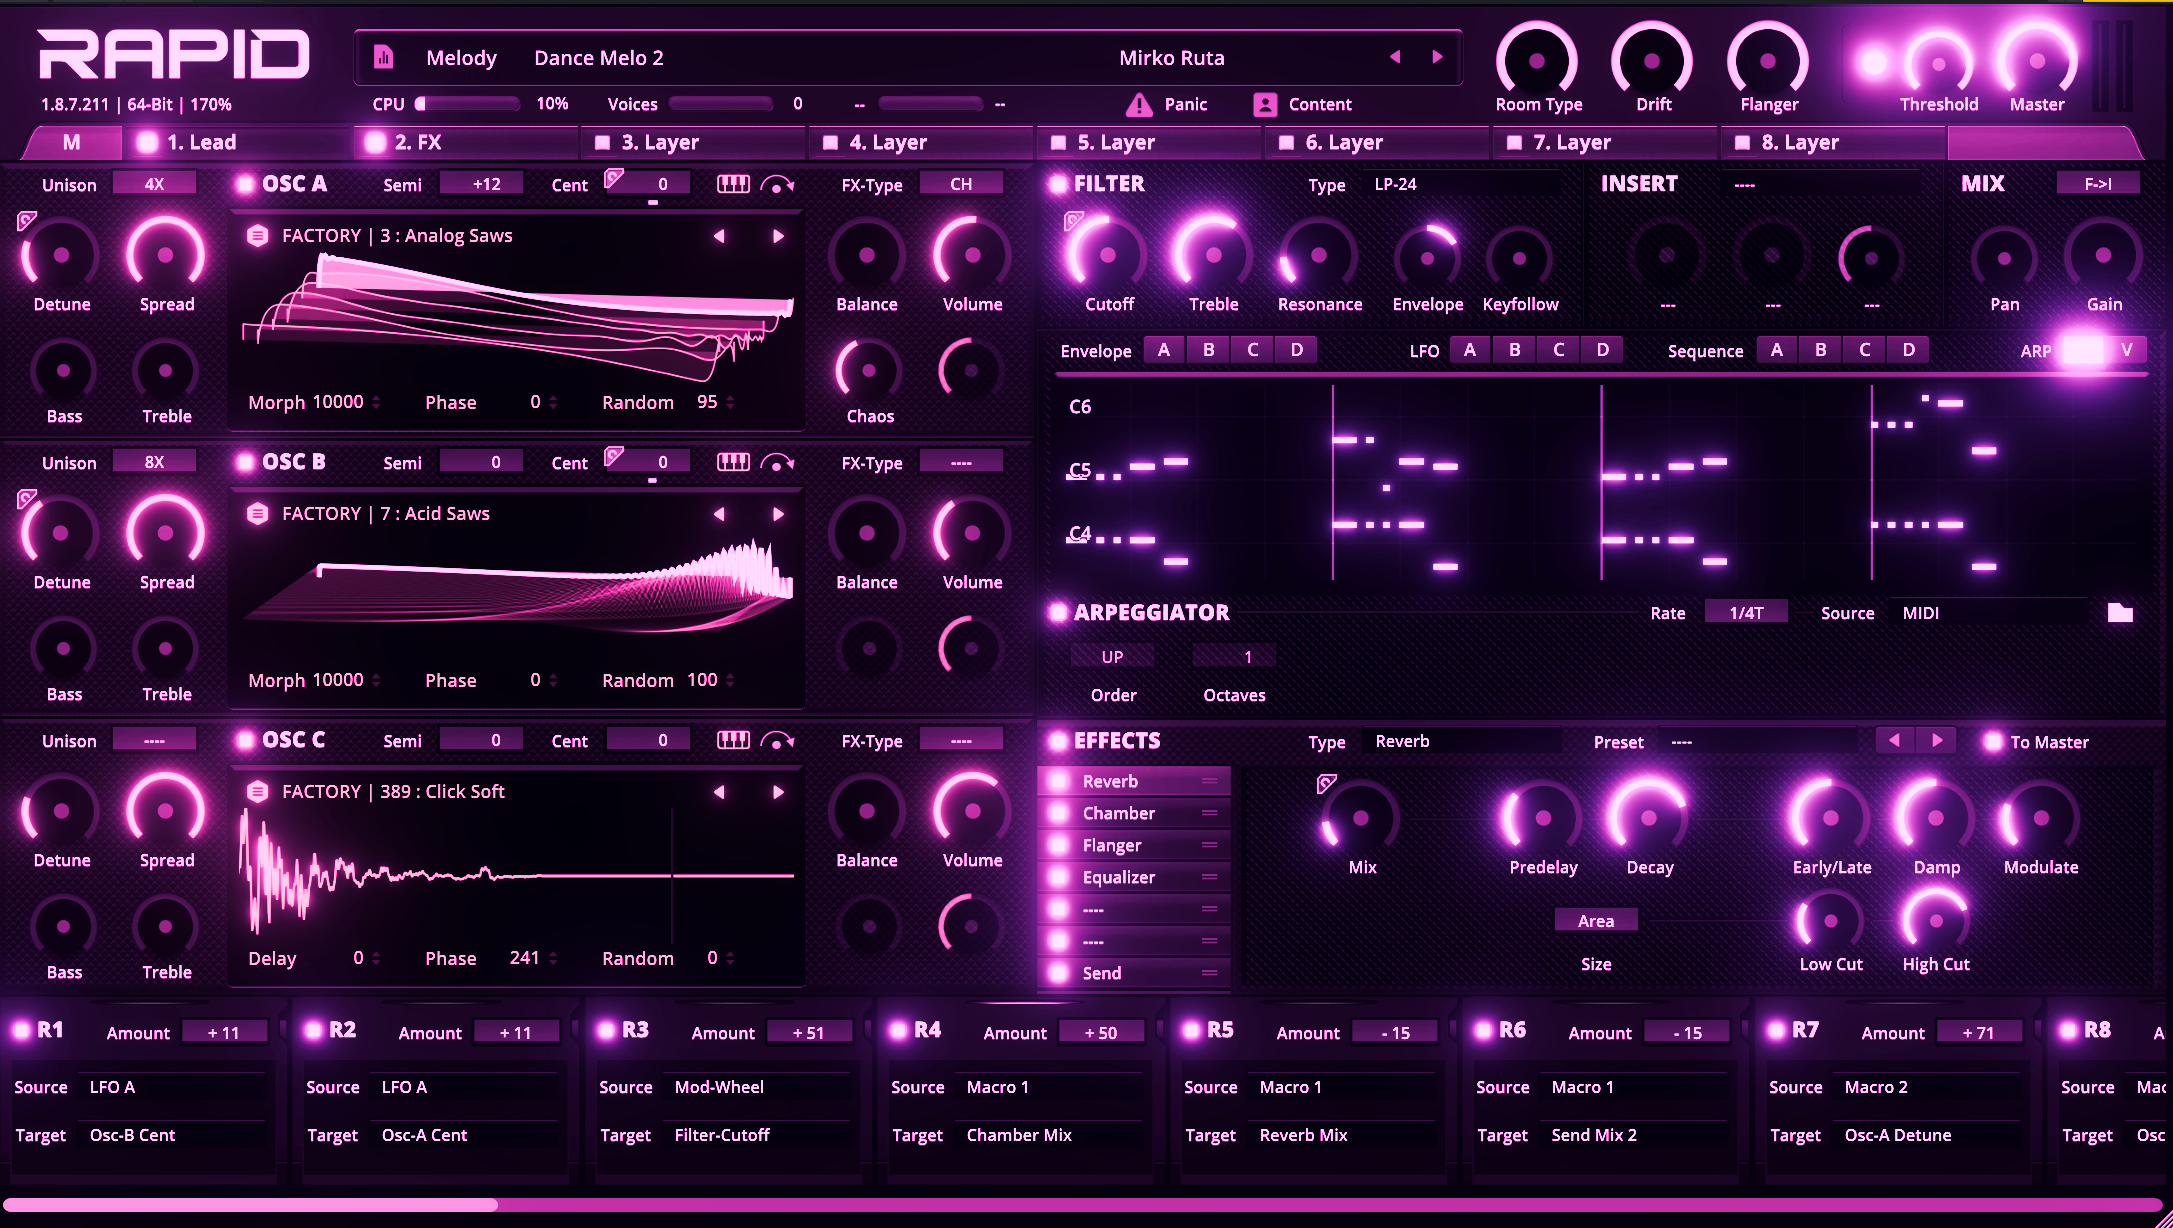This screenshot has width=2173, height=1228.
Task: Toggle the R1 modulation slot power
Action: tap(21, 1030)
